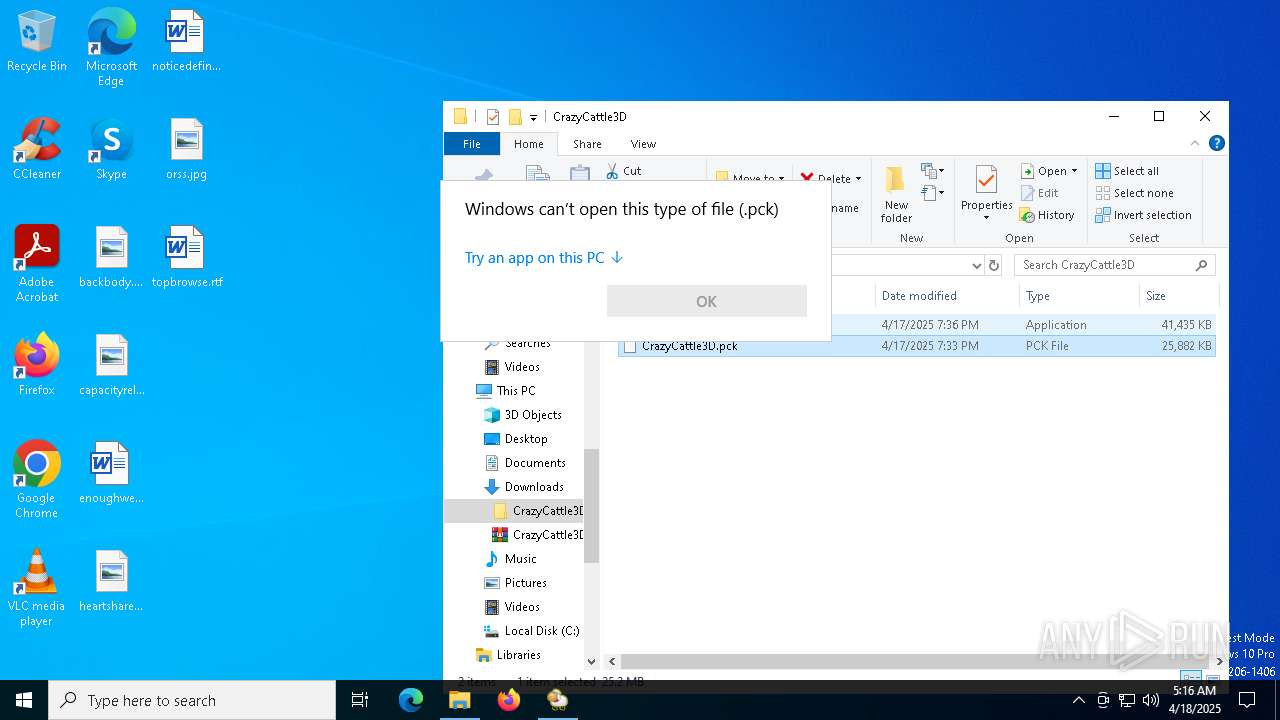Click the refresh button beside address bar
The width and height of the screenshot is (1280, 720).
[994, 265]
